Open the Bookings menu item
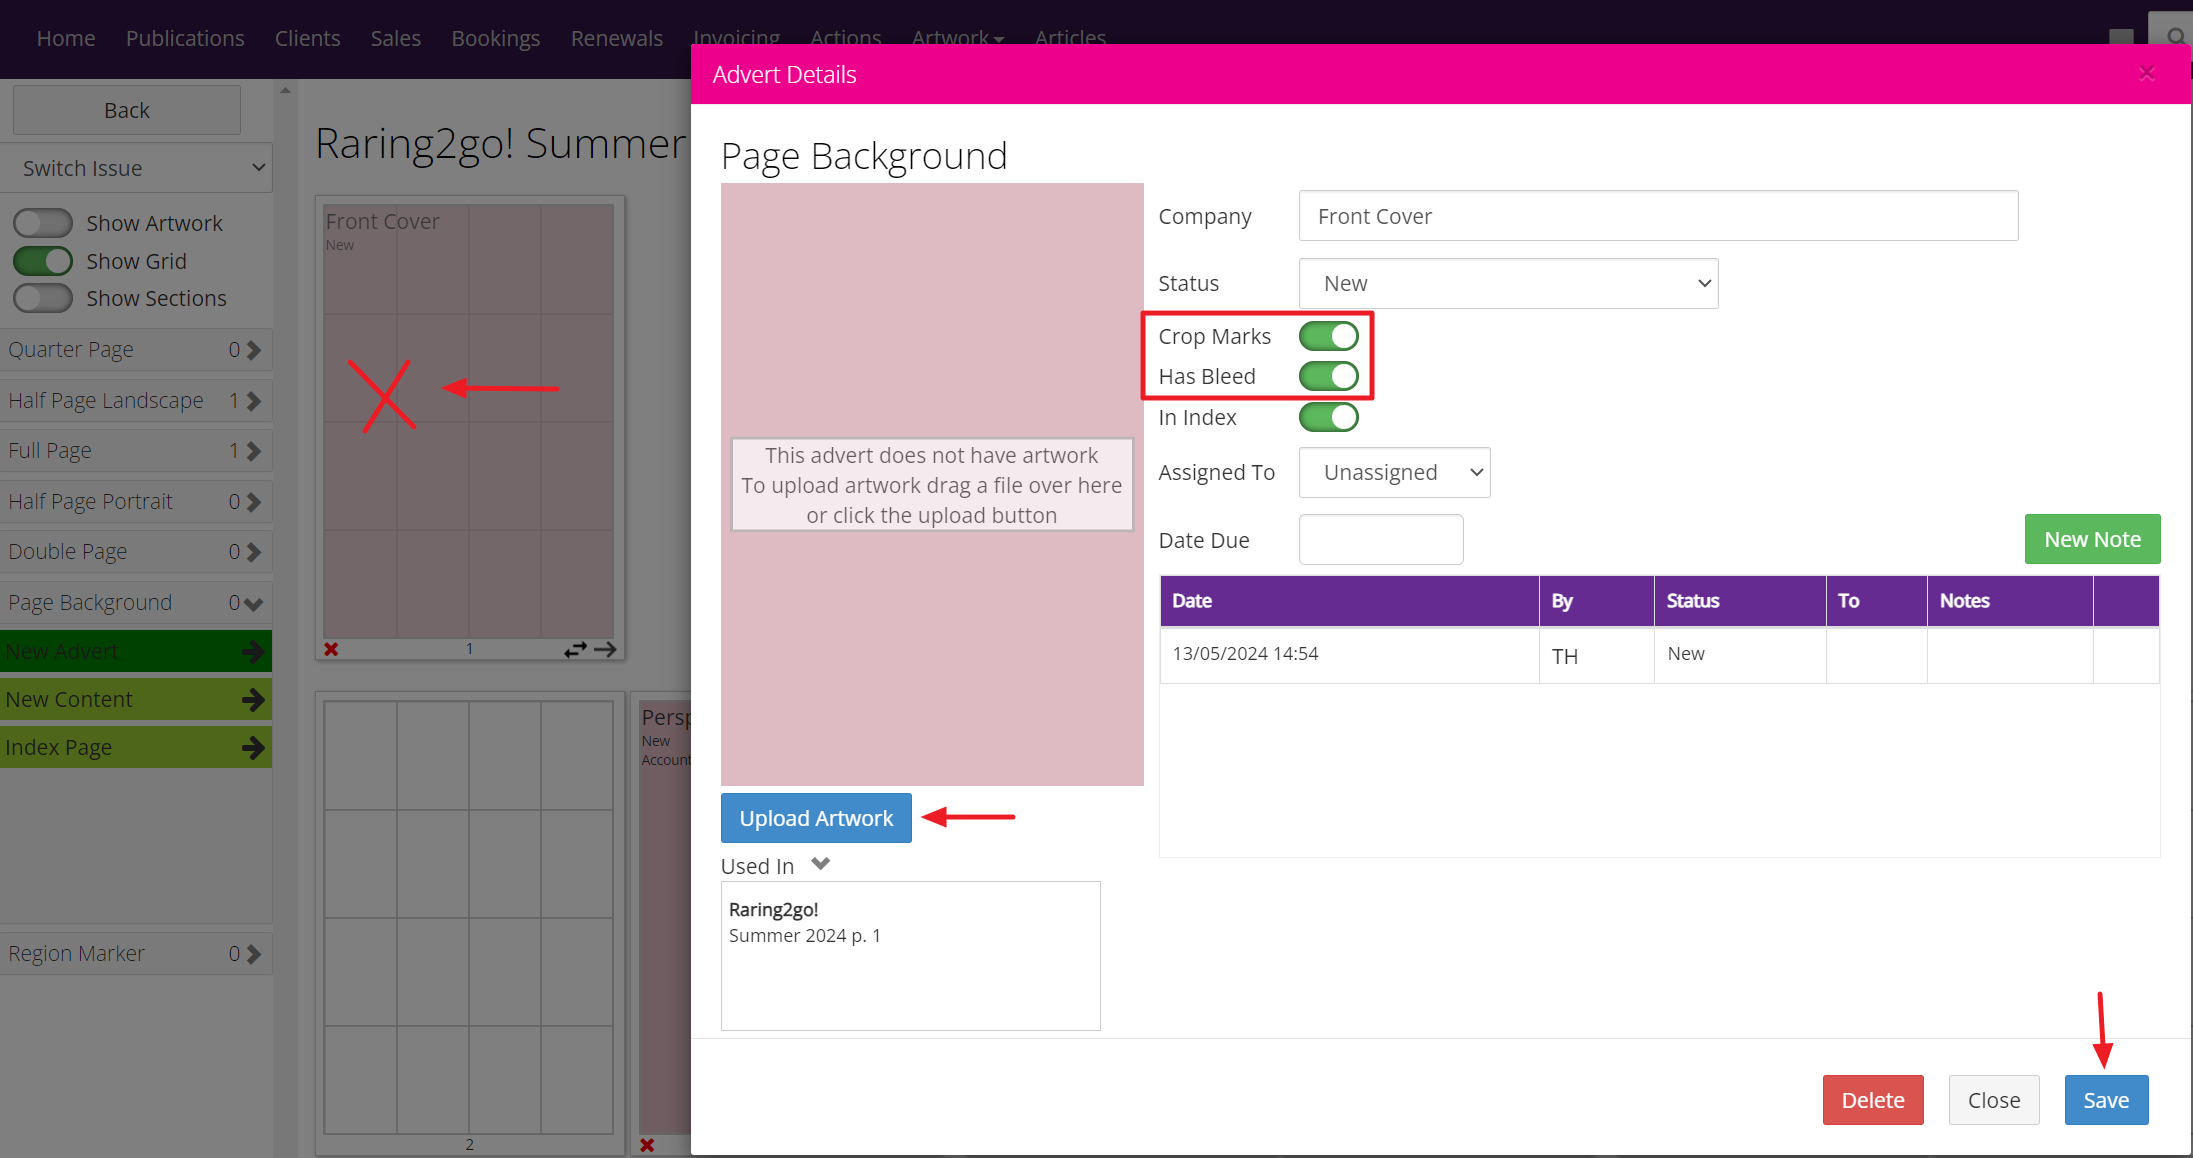The width and height of the screenshot is (2193, 1158). [495, 38]
